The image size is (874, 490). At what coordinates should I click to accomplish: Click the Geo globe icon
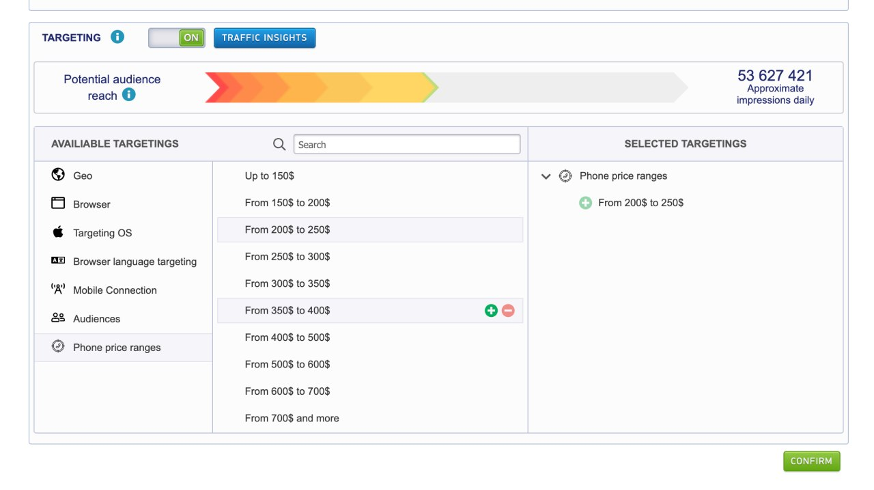(58, 175)
